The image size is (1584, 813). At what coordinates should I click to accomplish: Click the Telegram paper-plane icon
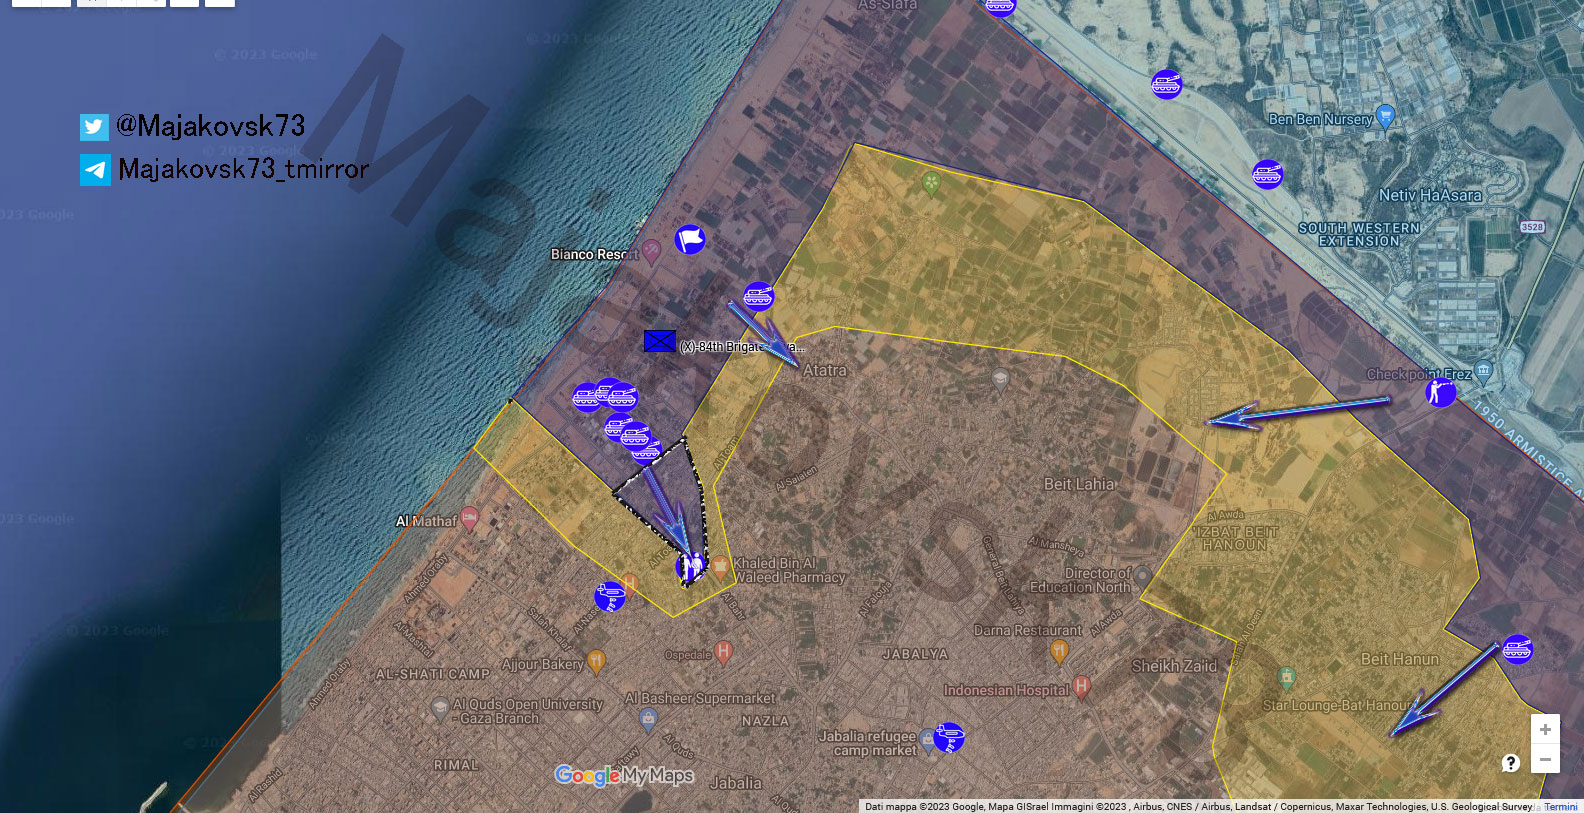[x=95, y=170]
